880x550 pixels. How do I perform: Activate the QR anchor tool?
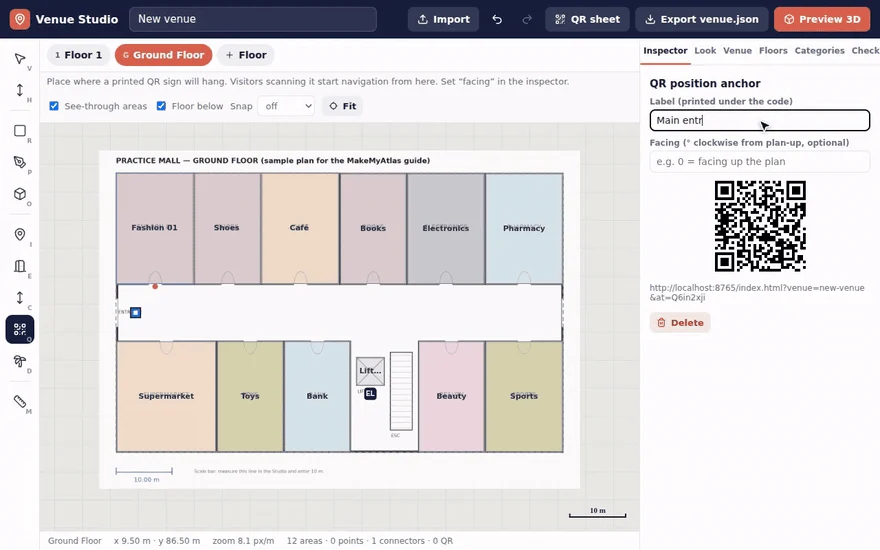pyautogui.click(x=20, y=329)
